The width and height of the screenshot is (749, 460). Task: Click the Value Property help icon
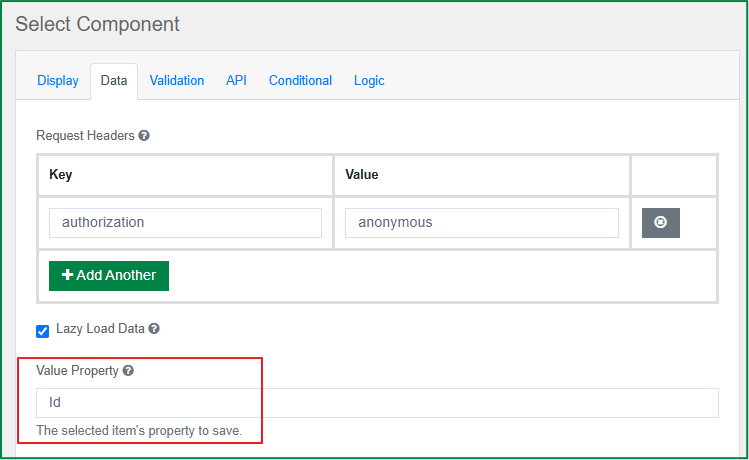[x=128, y=371]
